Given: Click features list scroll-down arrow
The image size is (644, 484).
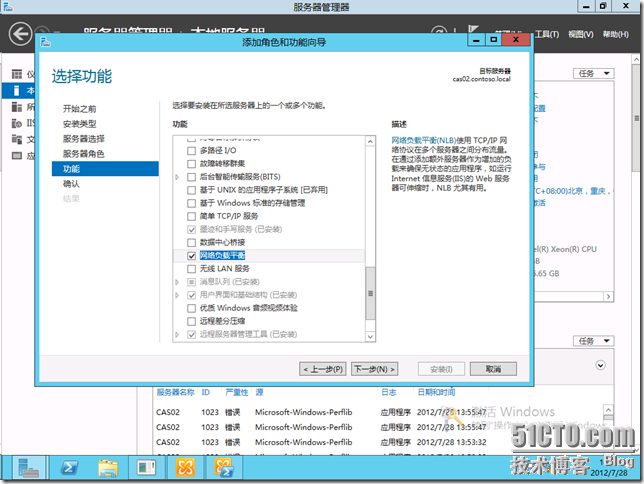Looking at the screenshot, I should pos(370,337).
